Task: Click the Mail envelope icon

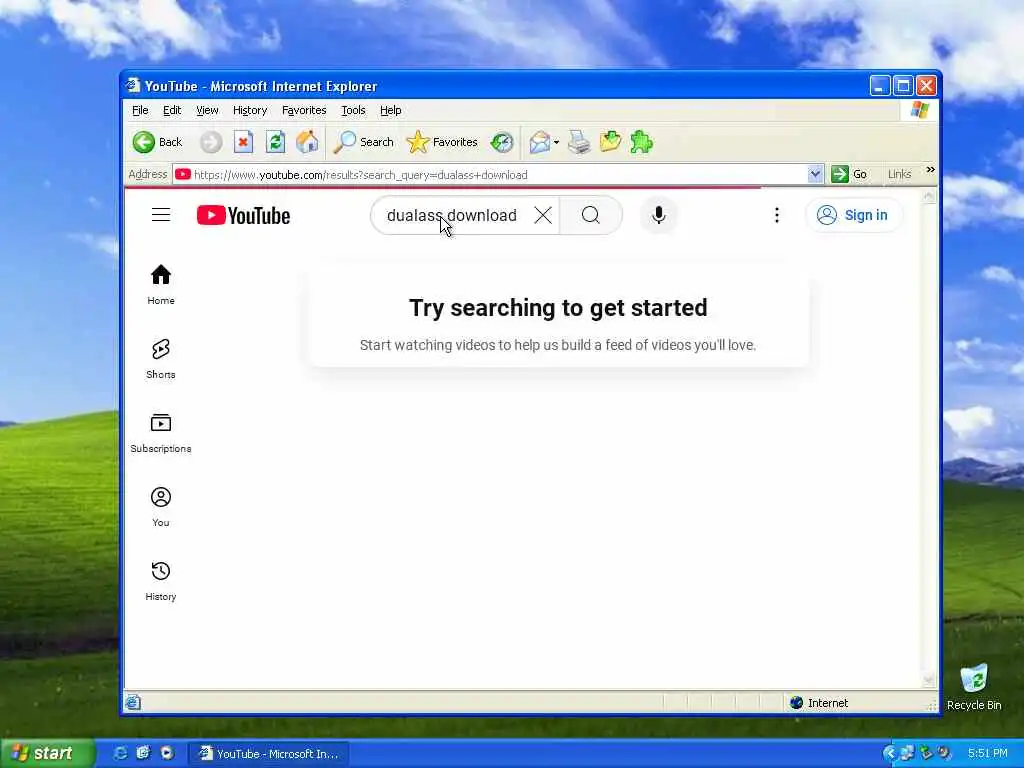Action: tap(539, 142)
